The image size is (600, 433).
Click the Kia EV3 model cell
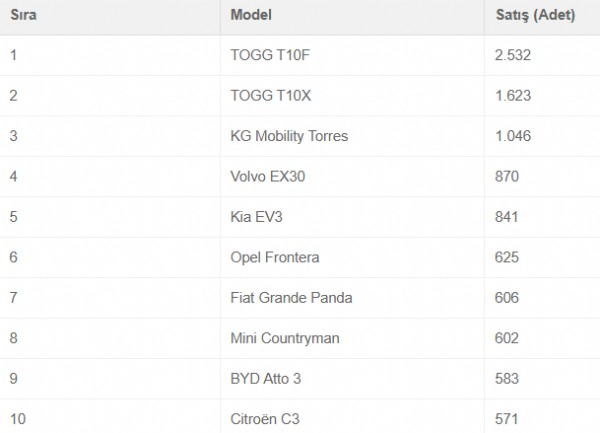coord(256,217)
